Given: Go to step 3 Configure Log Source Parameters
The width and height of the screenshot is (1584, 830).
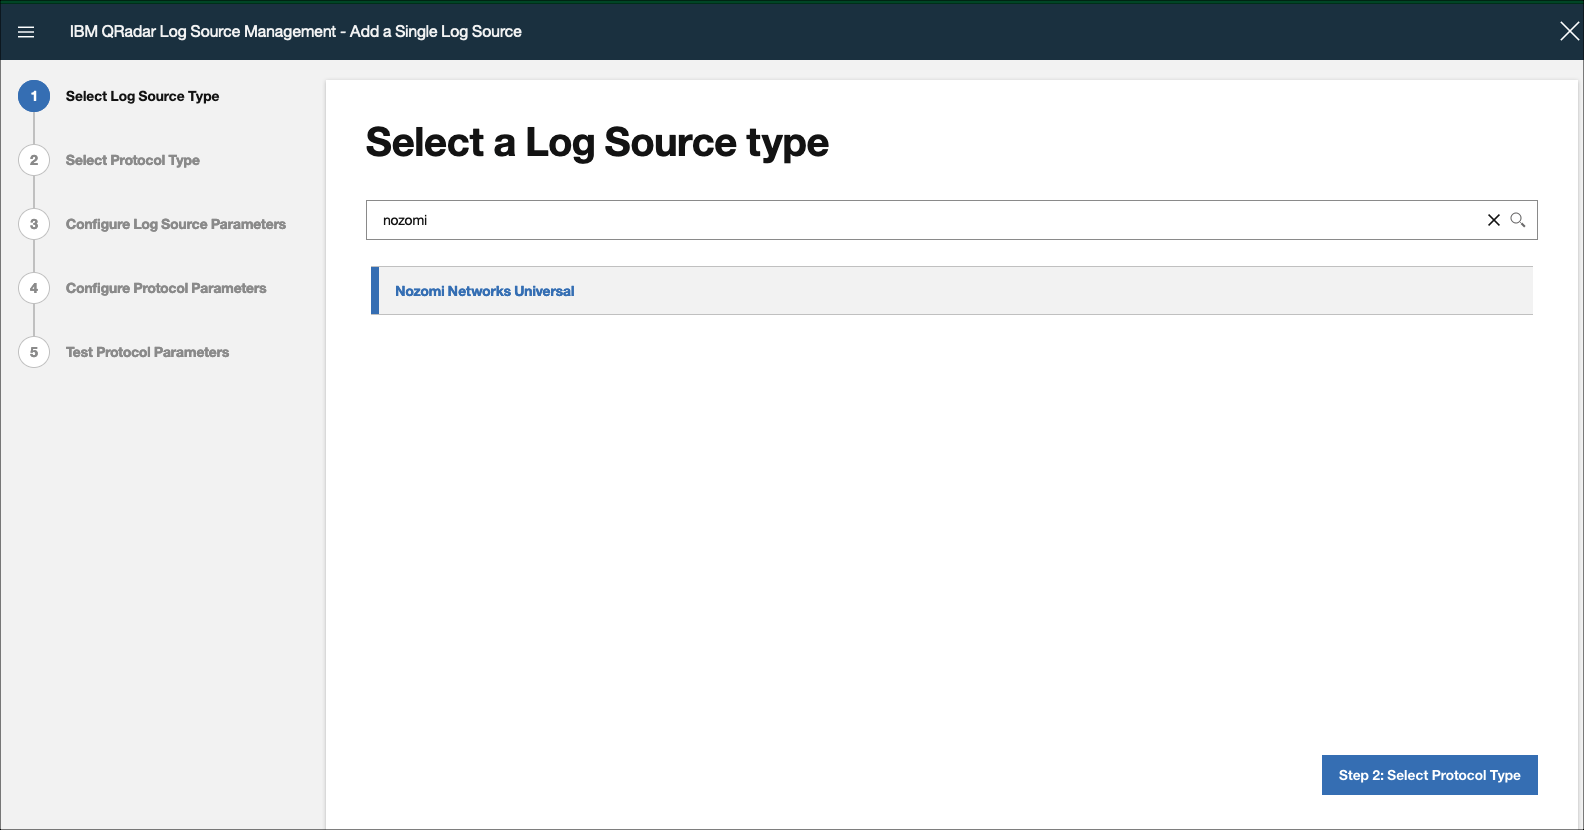Looking at the screenshot, I should pyautogui.click(x=176, y=224).
